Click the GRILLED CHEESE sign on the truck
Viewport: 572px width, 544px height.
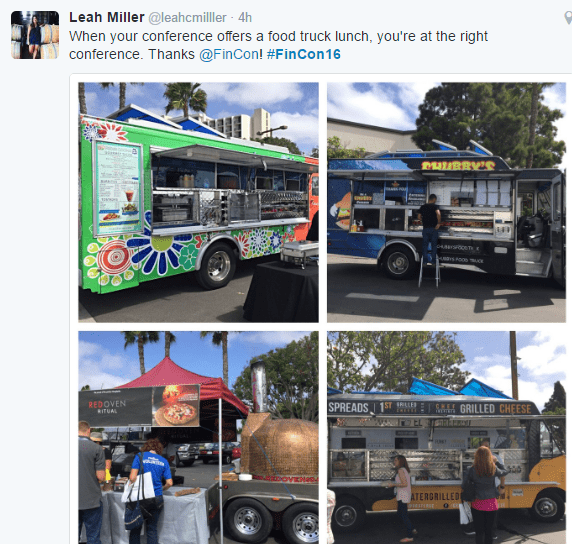click(x=495, y=409)
